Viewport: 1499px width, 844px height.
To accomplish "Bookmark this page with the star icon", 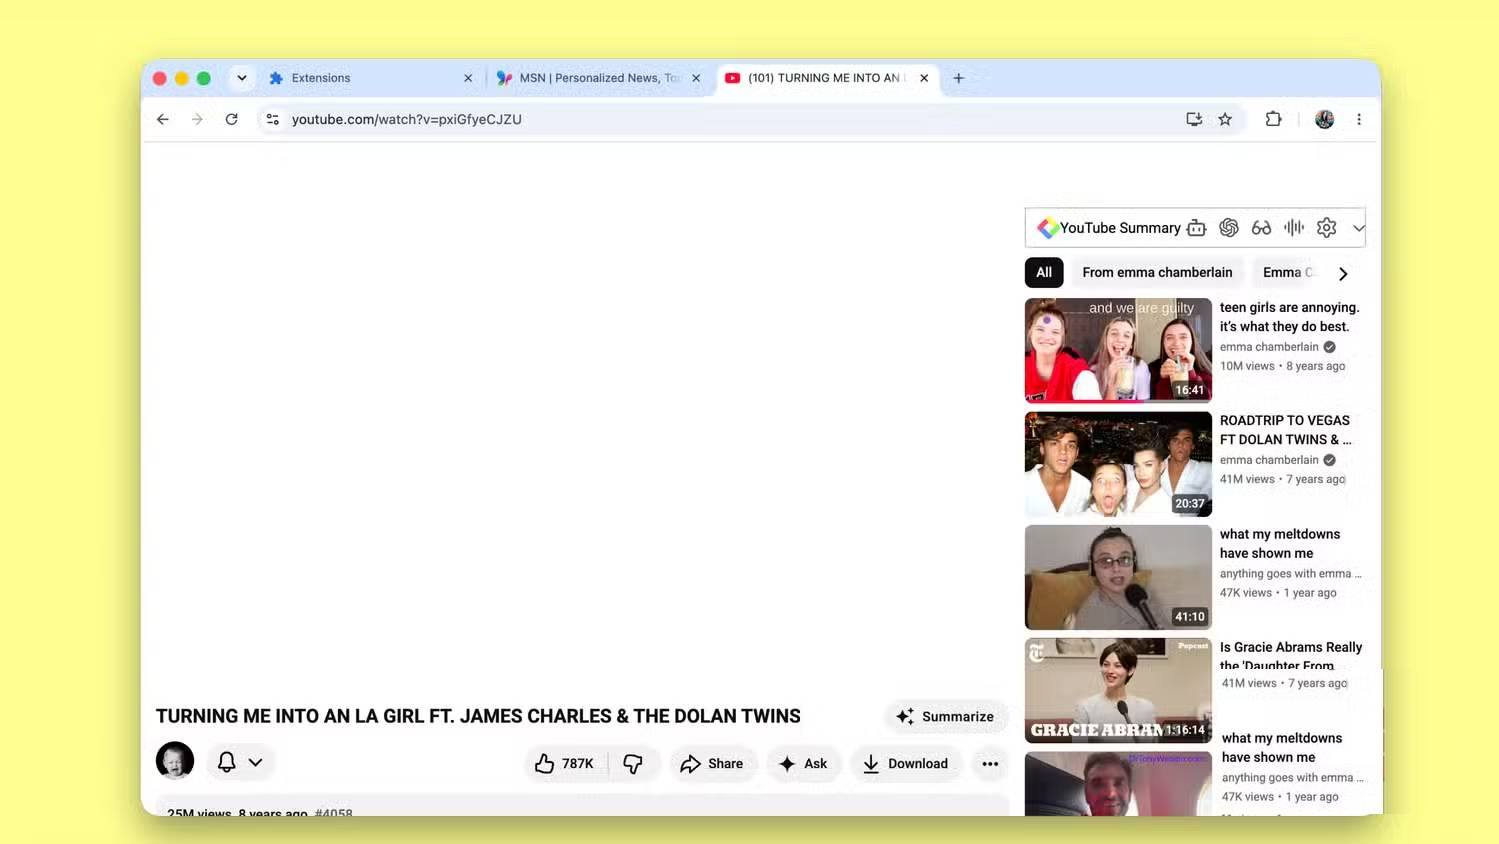I will (x=1225, y=119).
